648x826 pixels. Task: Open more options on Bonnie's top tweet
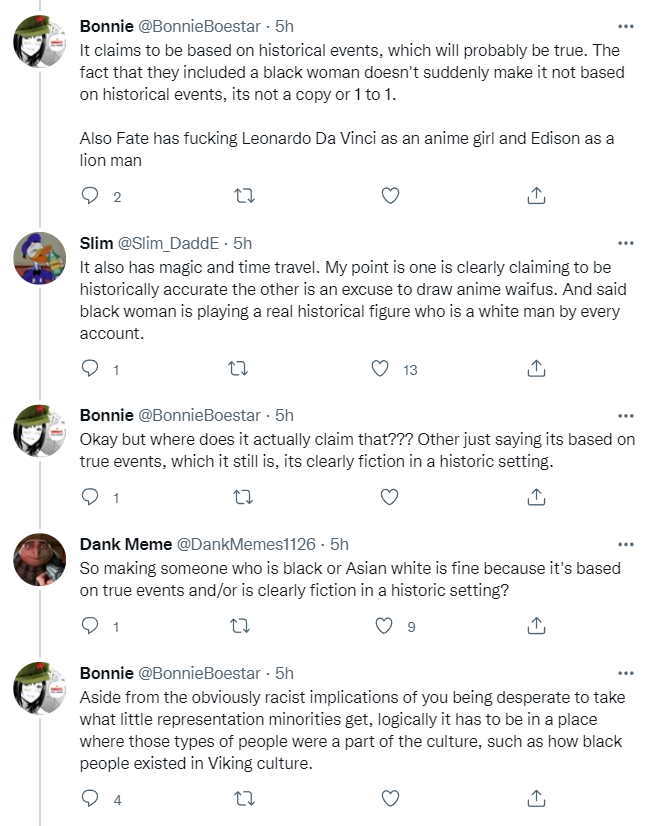pos(625,26)
